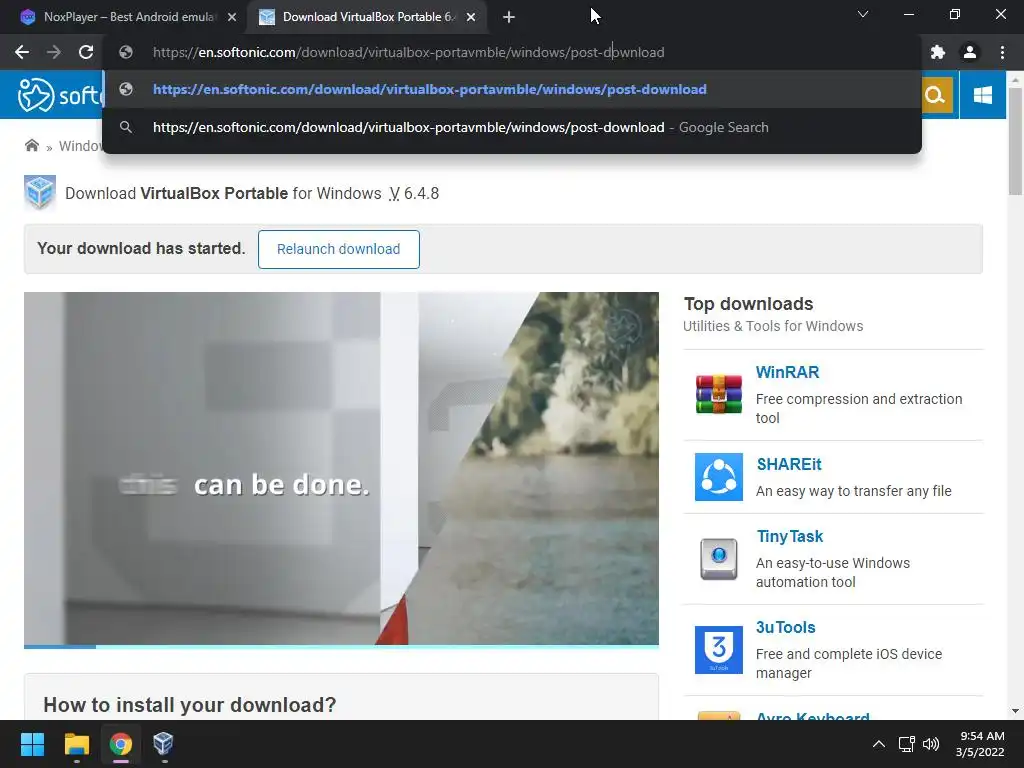The width and height of the screenshot is (1024, 768).
Task: Click the 3uTools icon
Action: [x=718, y=650]
